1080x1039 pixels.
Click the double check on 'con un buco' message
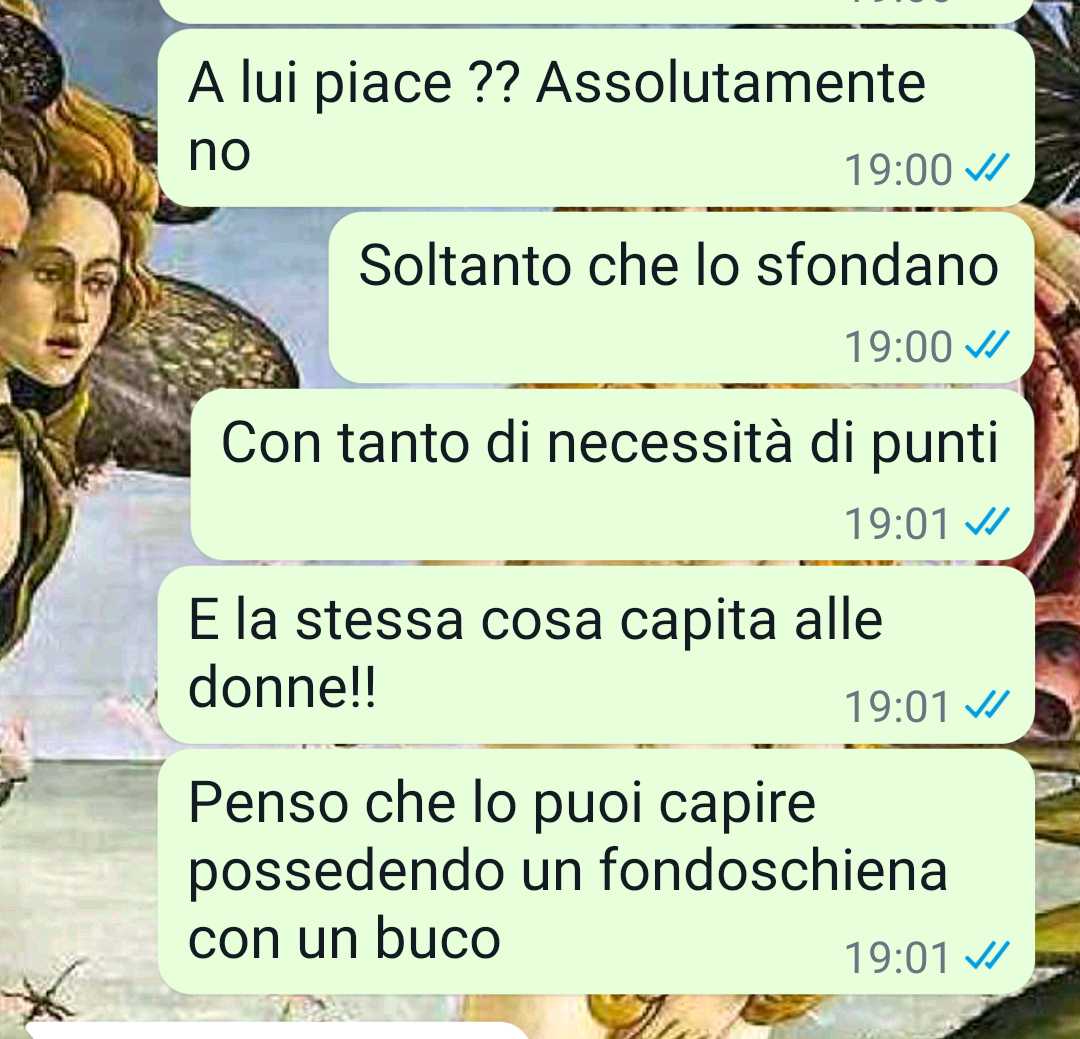click(x=987, y=956)
